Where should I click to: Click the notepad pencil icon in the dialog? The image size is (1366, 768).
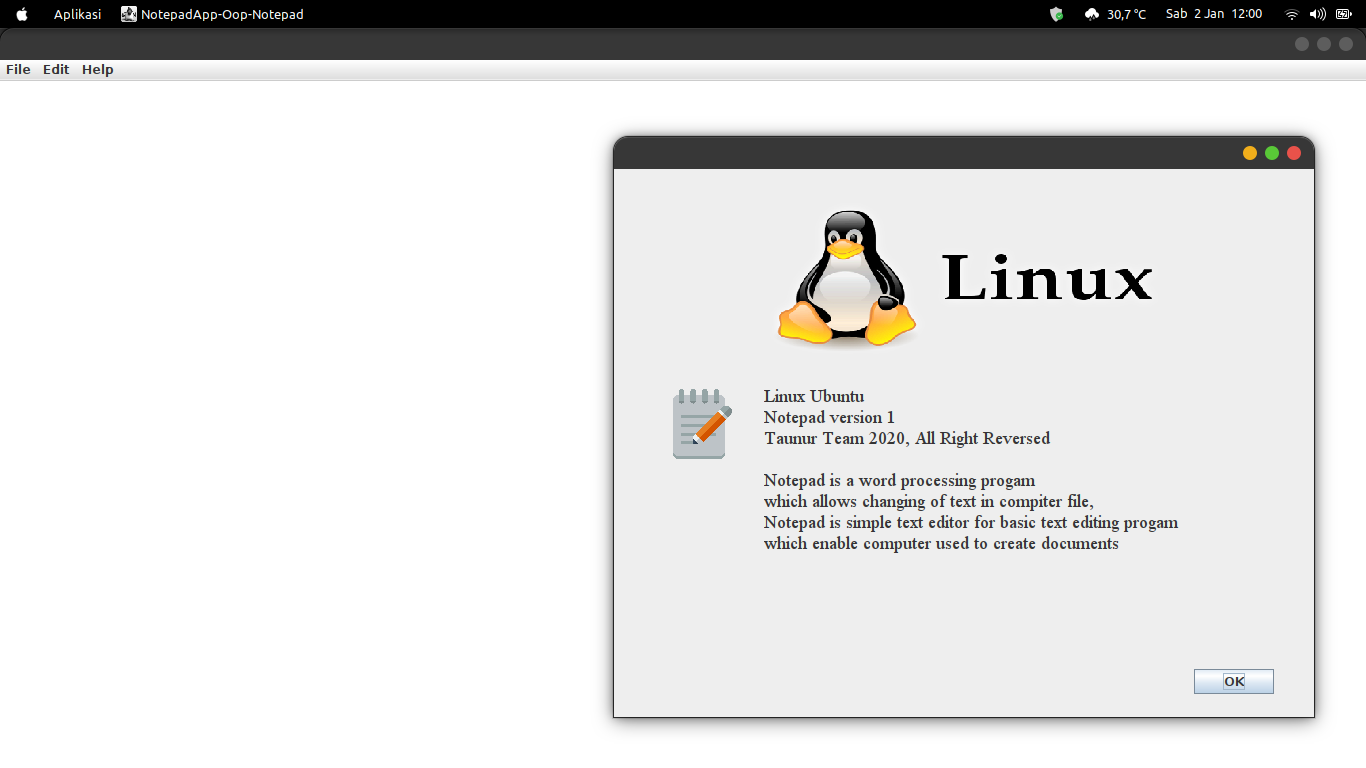(x=700, y=422)
